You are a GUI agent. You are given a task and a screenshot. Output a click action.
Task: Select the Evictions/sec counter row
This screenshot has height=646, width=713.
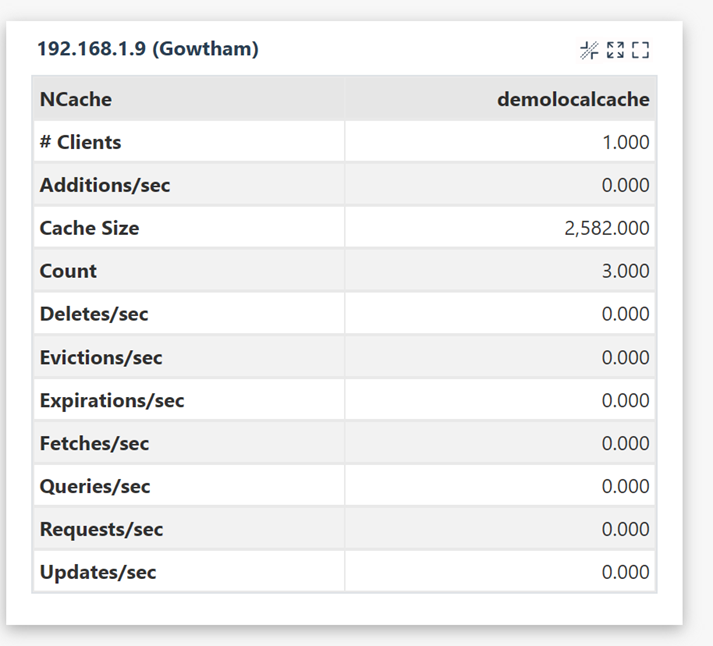(x=344, y=357)
